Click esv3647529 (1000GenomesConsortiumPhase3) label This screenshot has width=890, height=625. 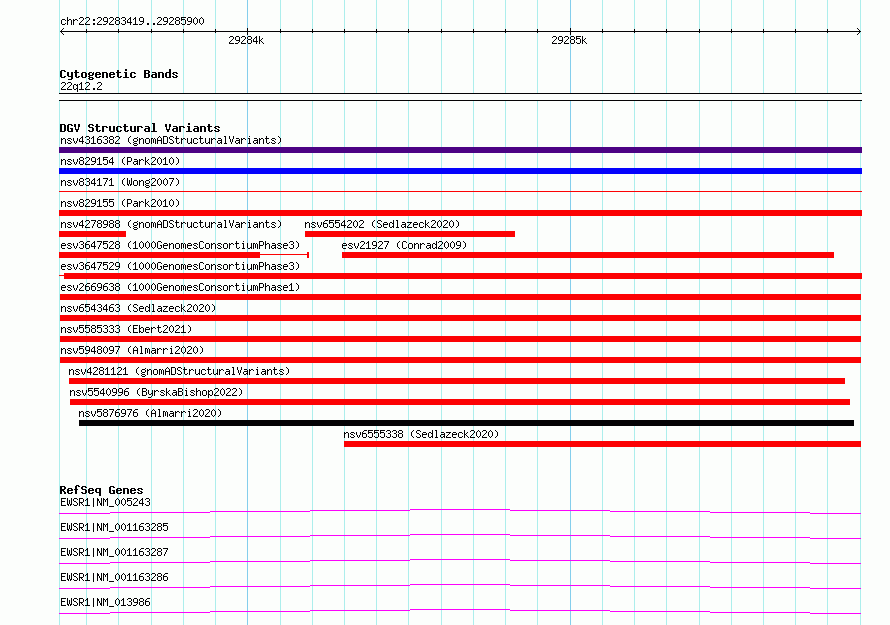pos(180,266)
